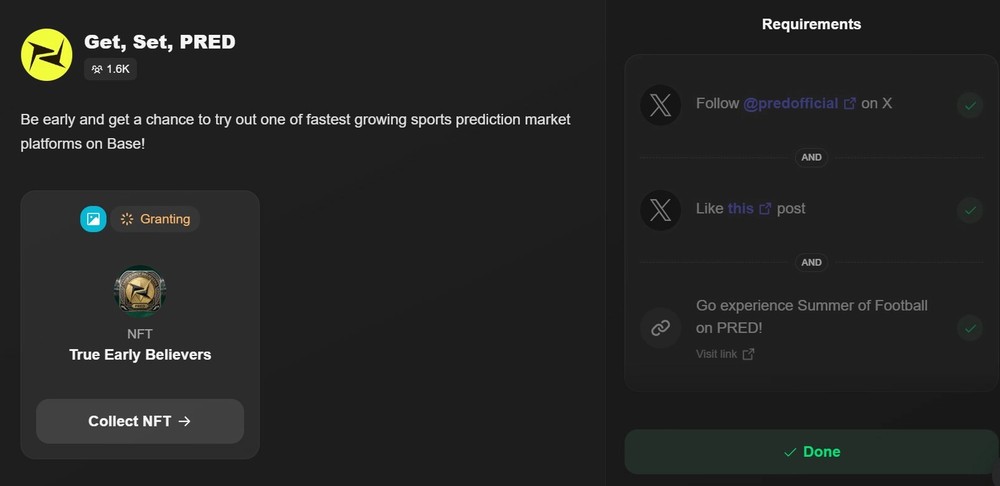Click the chain link icon for Summer of Football
This screenshot has width=1000, height=486.
point(661,328)
